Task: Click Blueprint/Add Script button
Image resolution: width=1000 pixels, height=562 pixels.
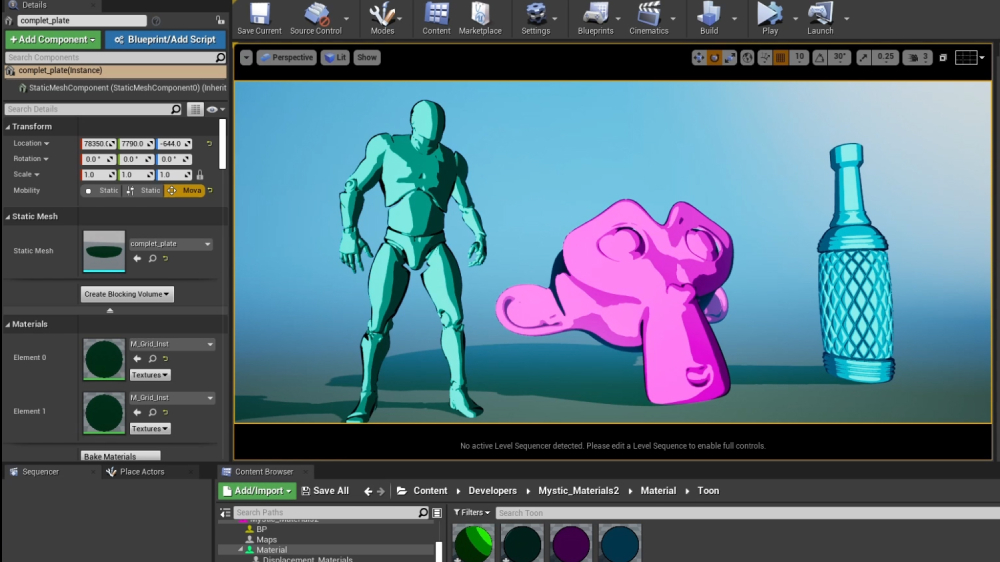Action: (165, 40)
